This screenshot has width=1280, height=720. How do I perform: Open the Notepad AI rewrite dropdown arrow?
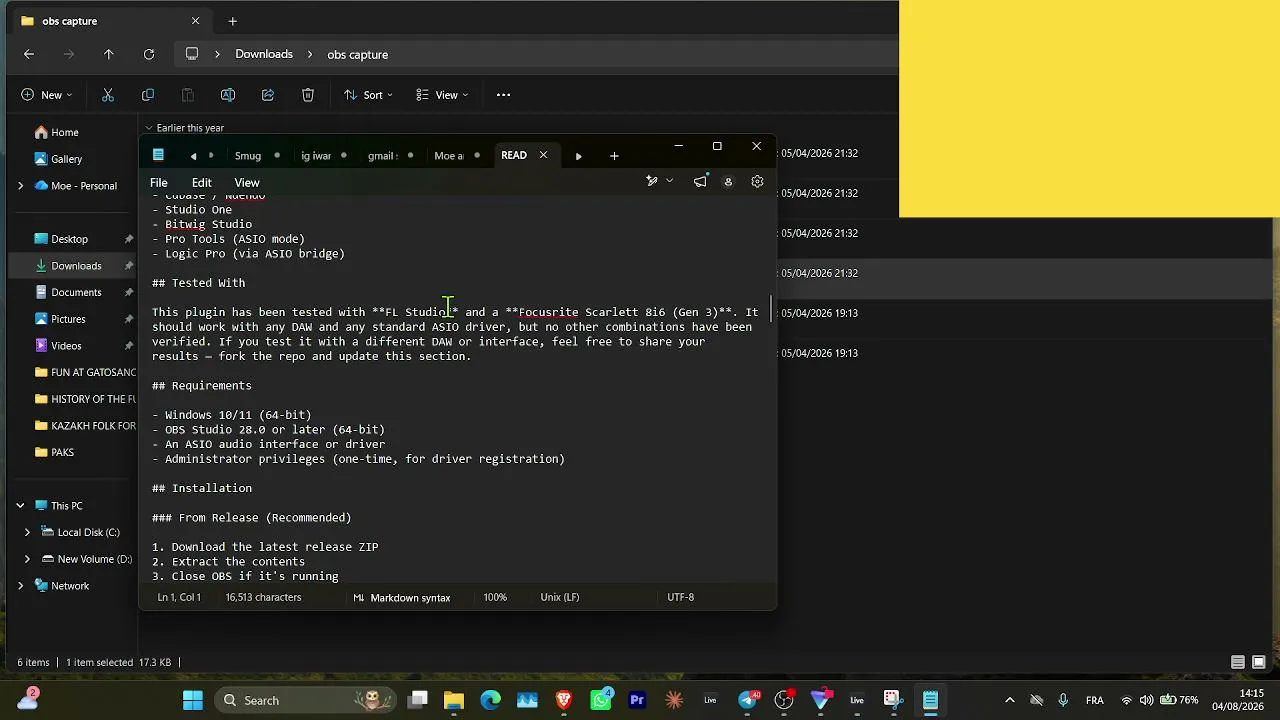coord(669,181)
